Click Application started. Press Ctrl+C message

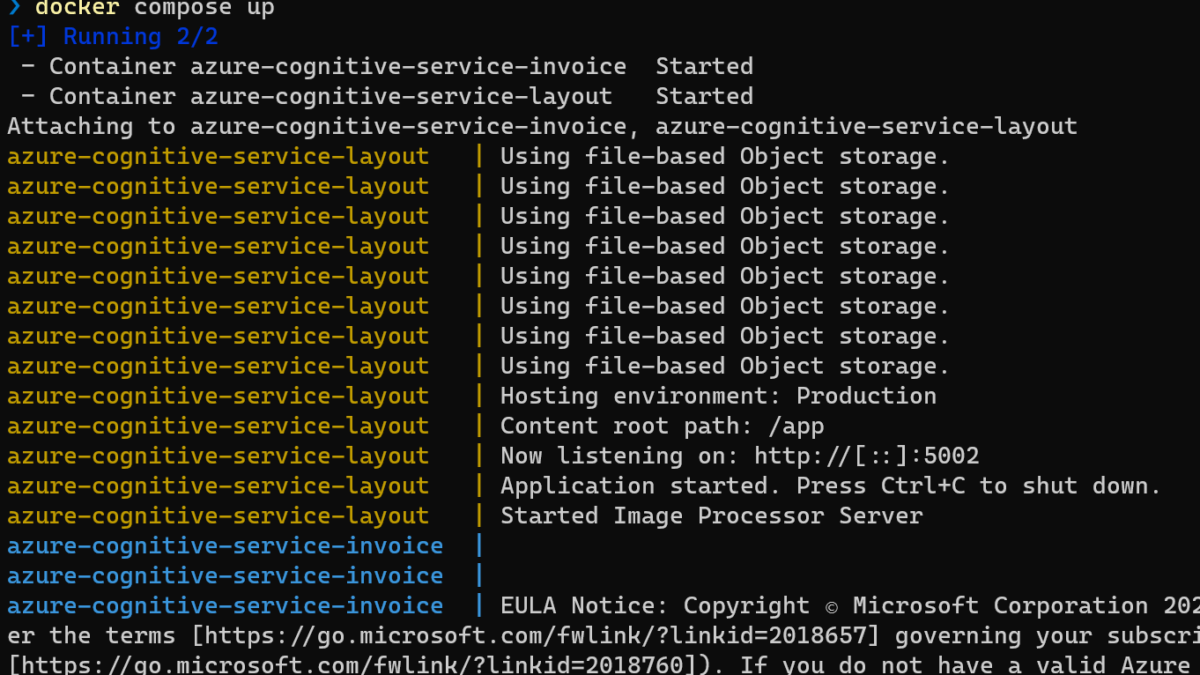[830, 487]
